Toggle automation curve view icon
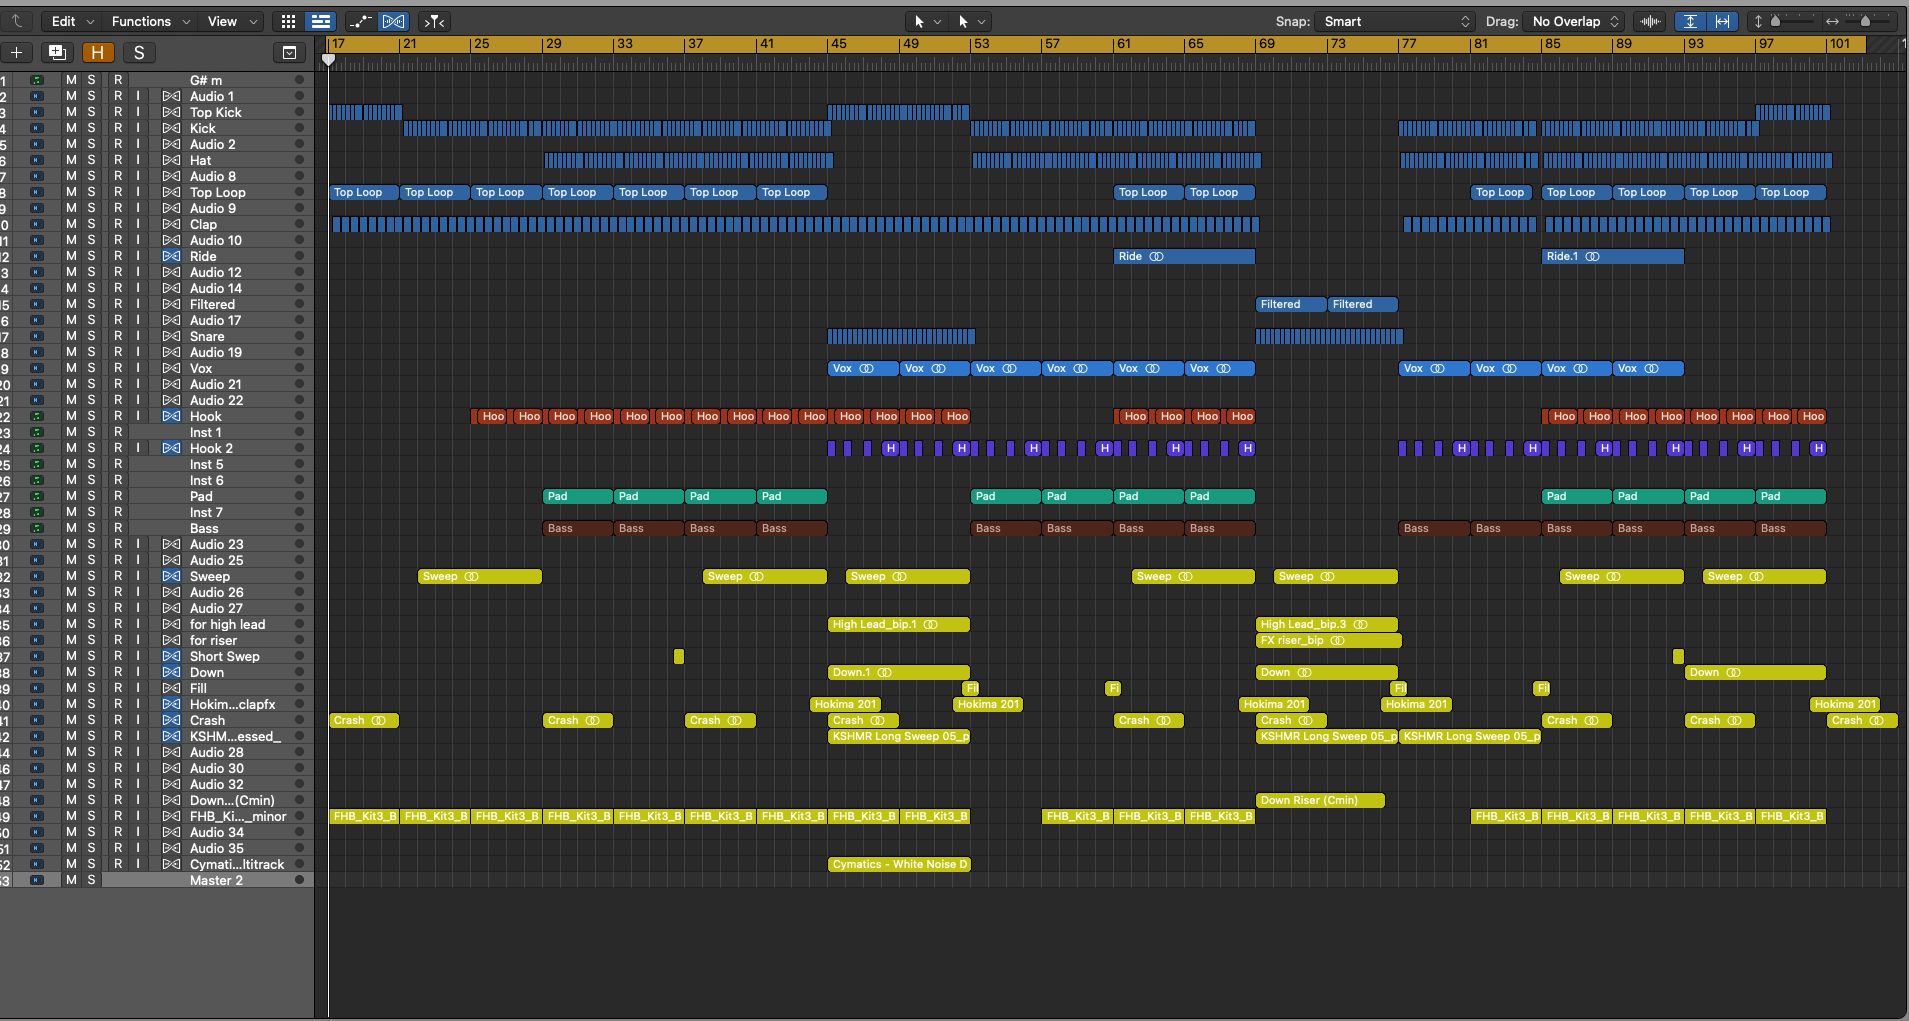 tap(360, 21)
